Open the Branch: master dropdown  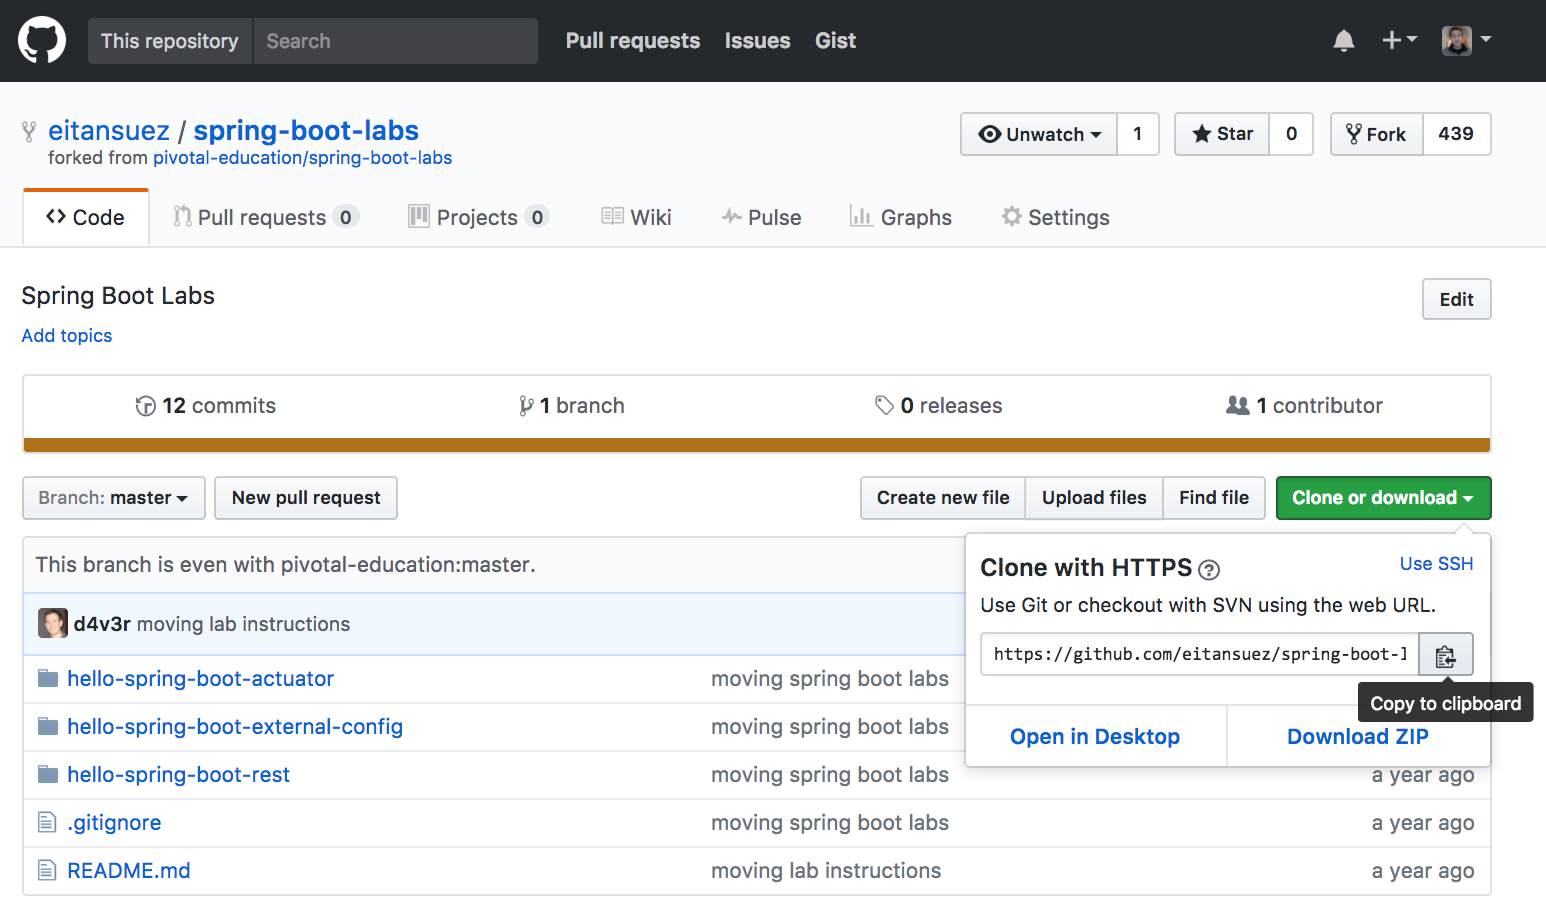coord(114,498)
